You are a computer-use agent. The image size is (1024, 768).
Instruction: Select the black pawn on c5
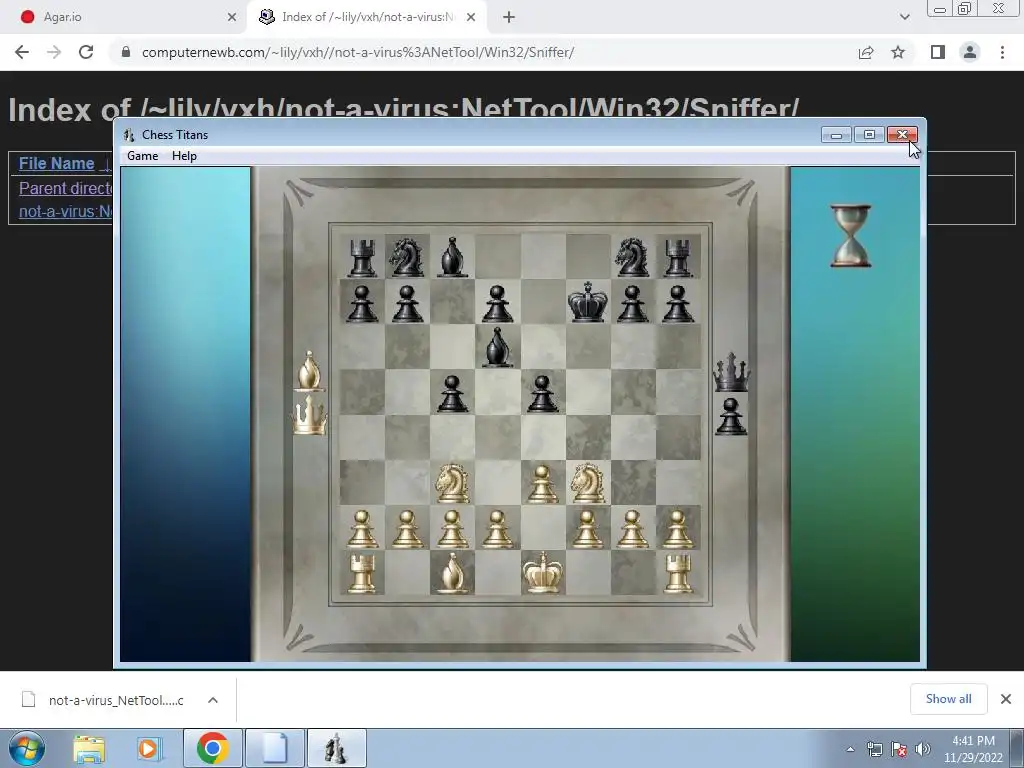(452, 393)
